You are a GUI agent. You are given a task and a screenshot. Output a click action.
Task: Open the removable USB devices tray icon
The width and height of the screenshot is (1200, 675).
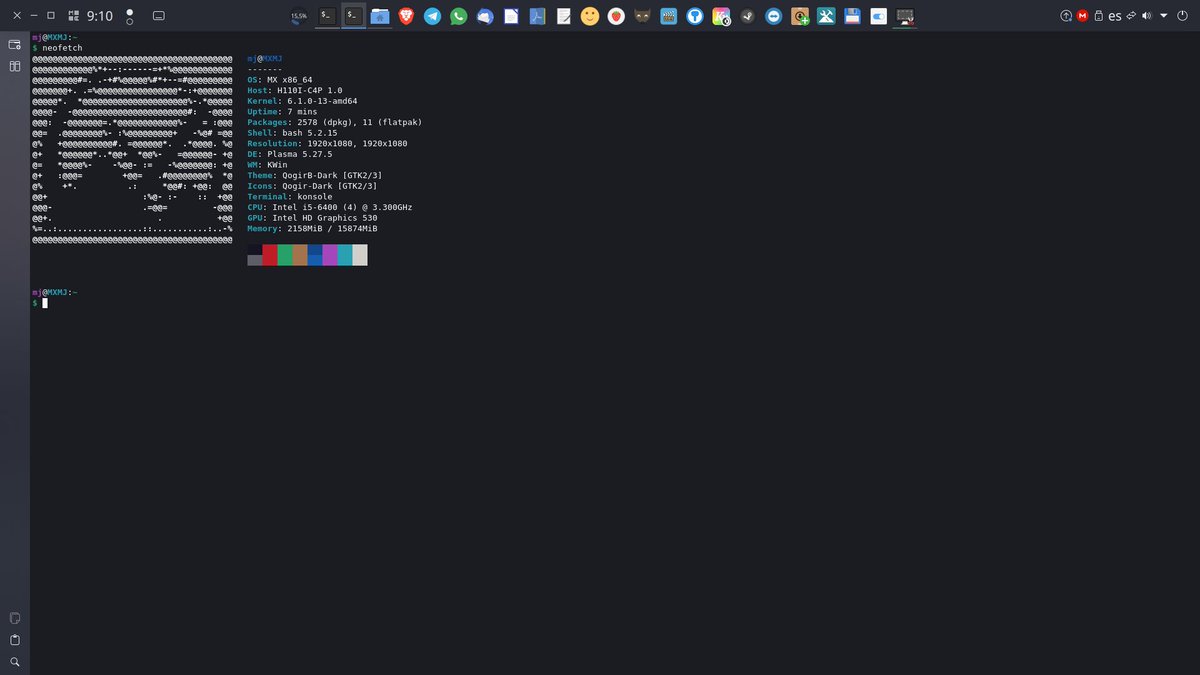[1098, 16]
